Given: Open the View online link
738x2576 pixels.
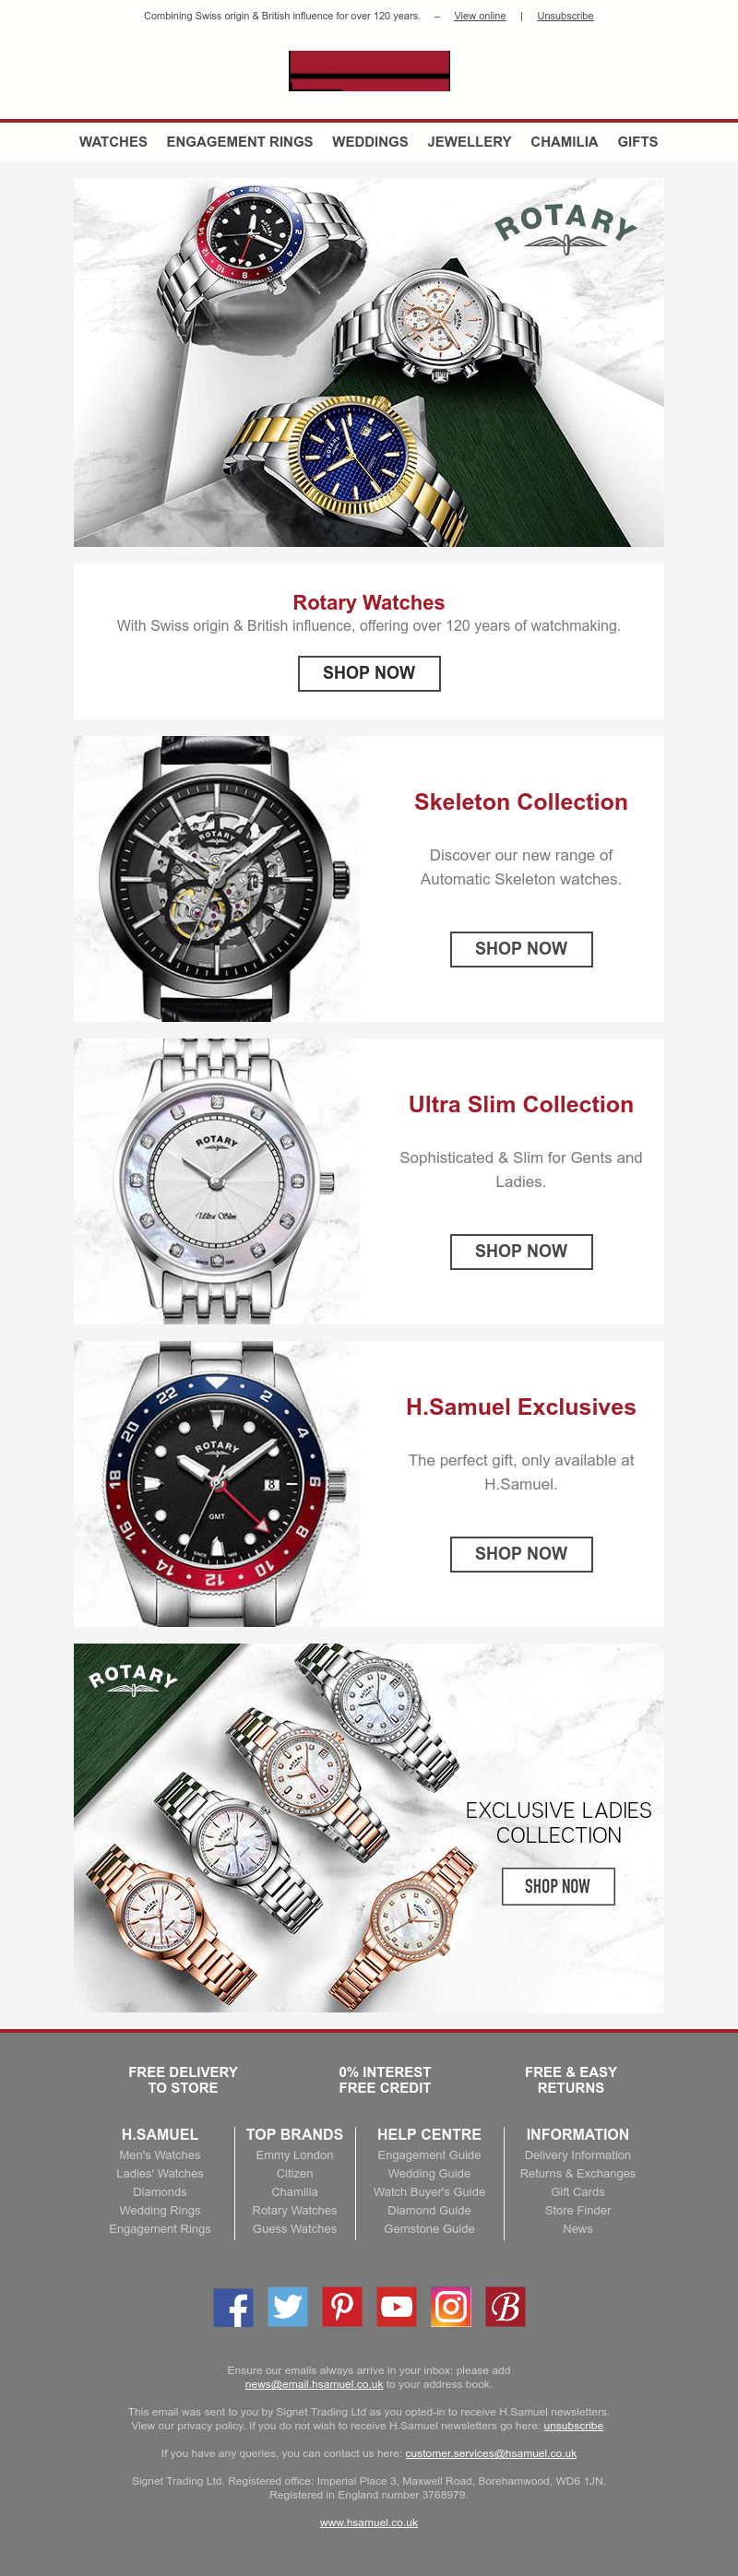Looking at the screenshot, I should click(x=480, y=16).
